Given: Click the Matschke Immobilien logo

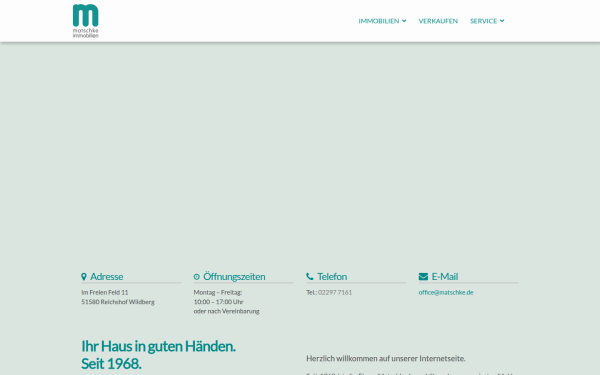Looking at the screenshot, I should click(86, 21).
